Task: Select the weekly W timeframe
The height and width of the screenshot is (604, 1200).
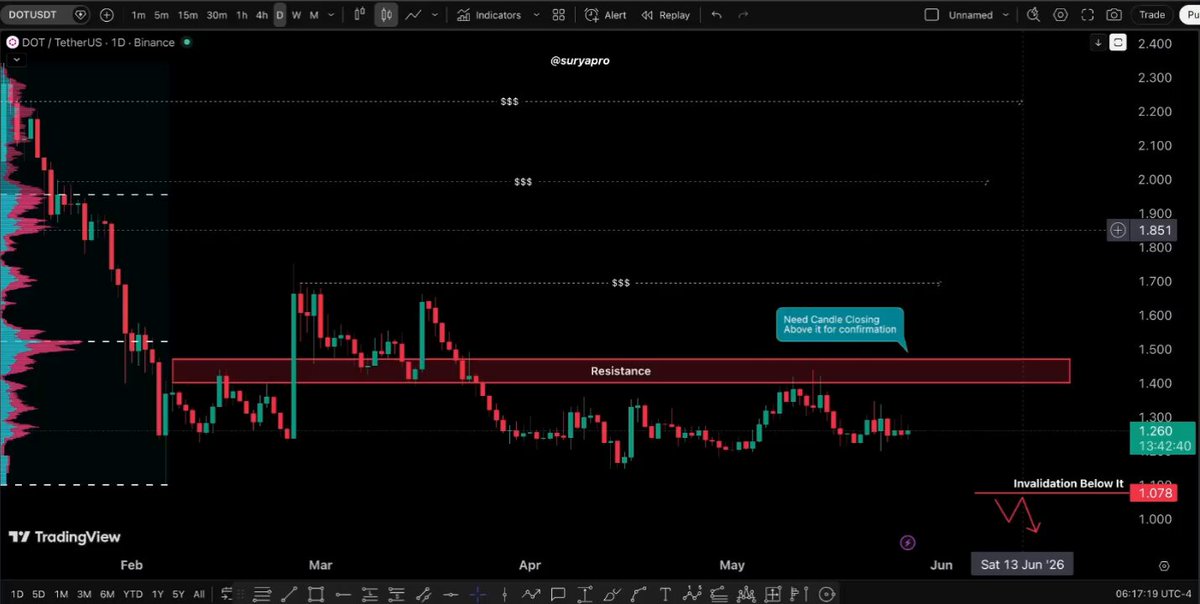Action: (x=297, y=15)
